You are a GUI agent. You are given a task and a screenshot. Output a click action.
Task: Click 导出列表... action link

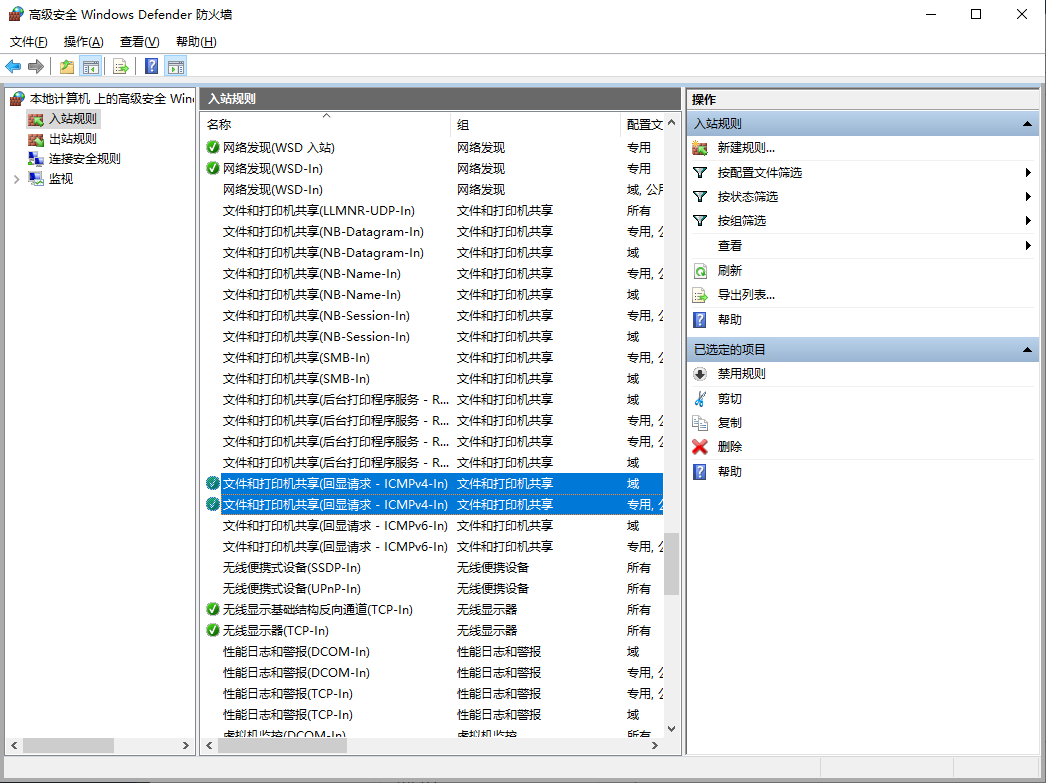point(746,295)
